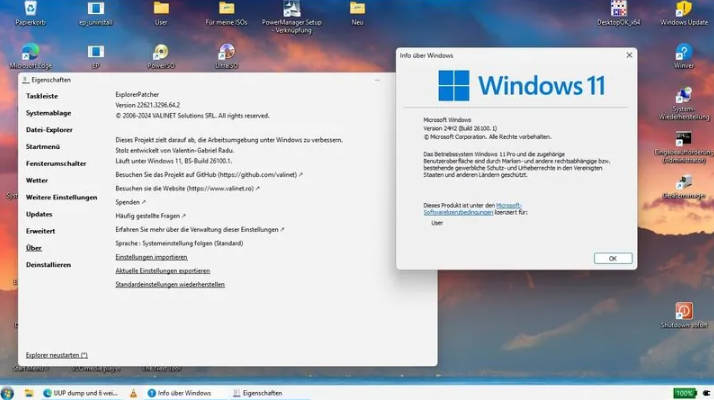Select Fensterumschalter section
Screen dimensions: 714x400
tap(56, 164)
